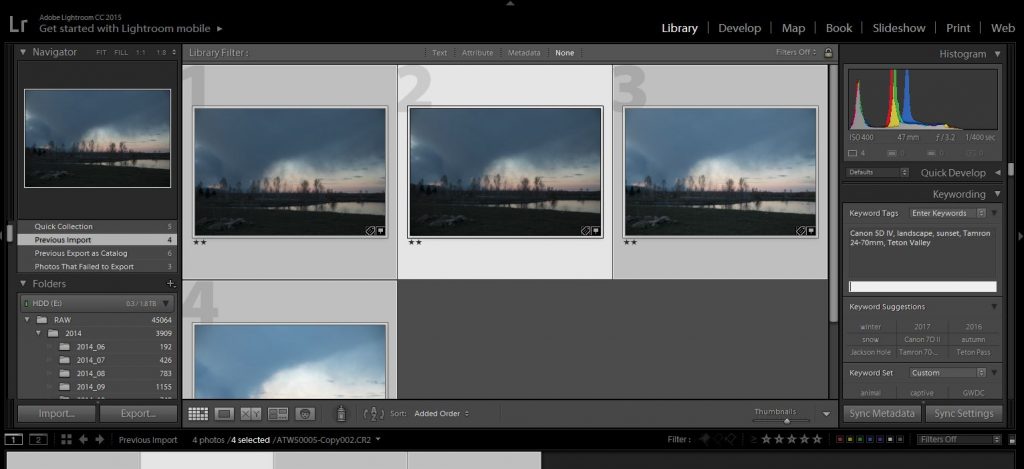Open the filmstrip grid shortcut icon
The height and width of the screenshot is (469, 1024).
66,440
